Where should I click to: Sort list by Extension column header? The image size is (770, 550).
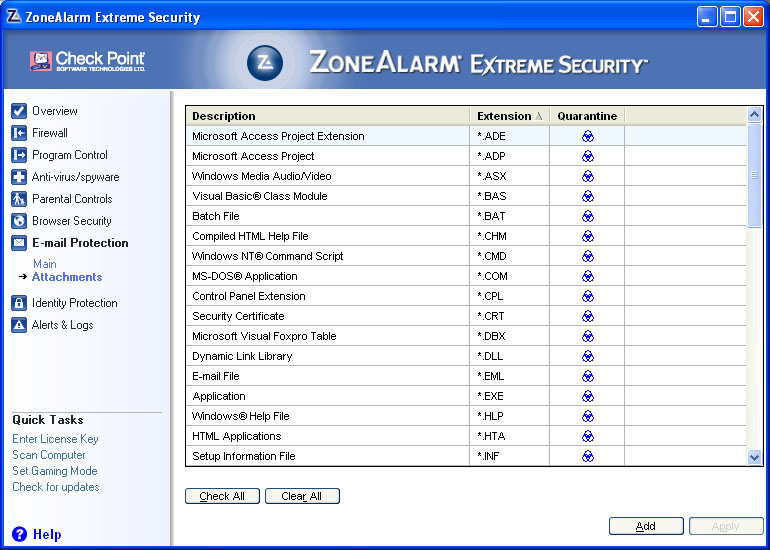509,116
